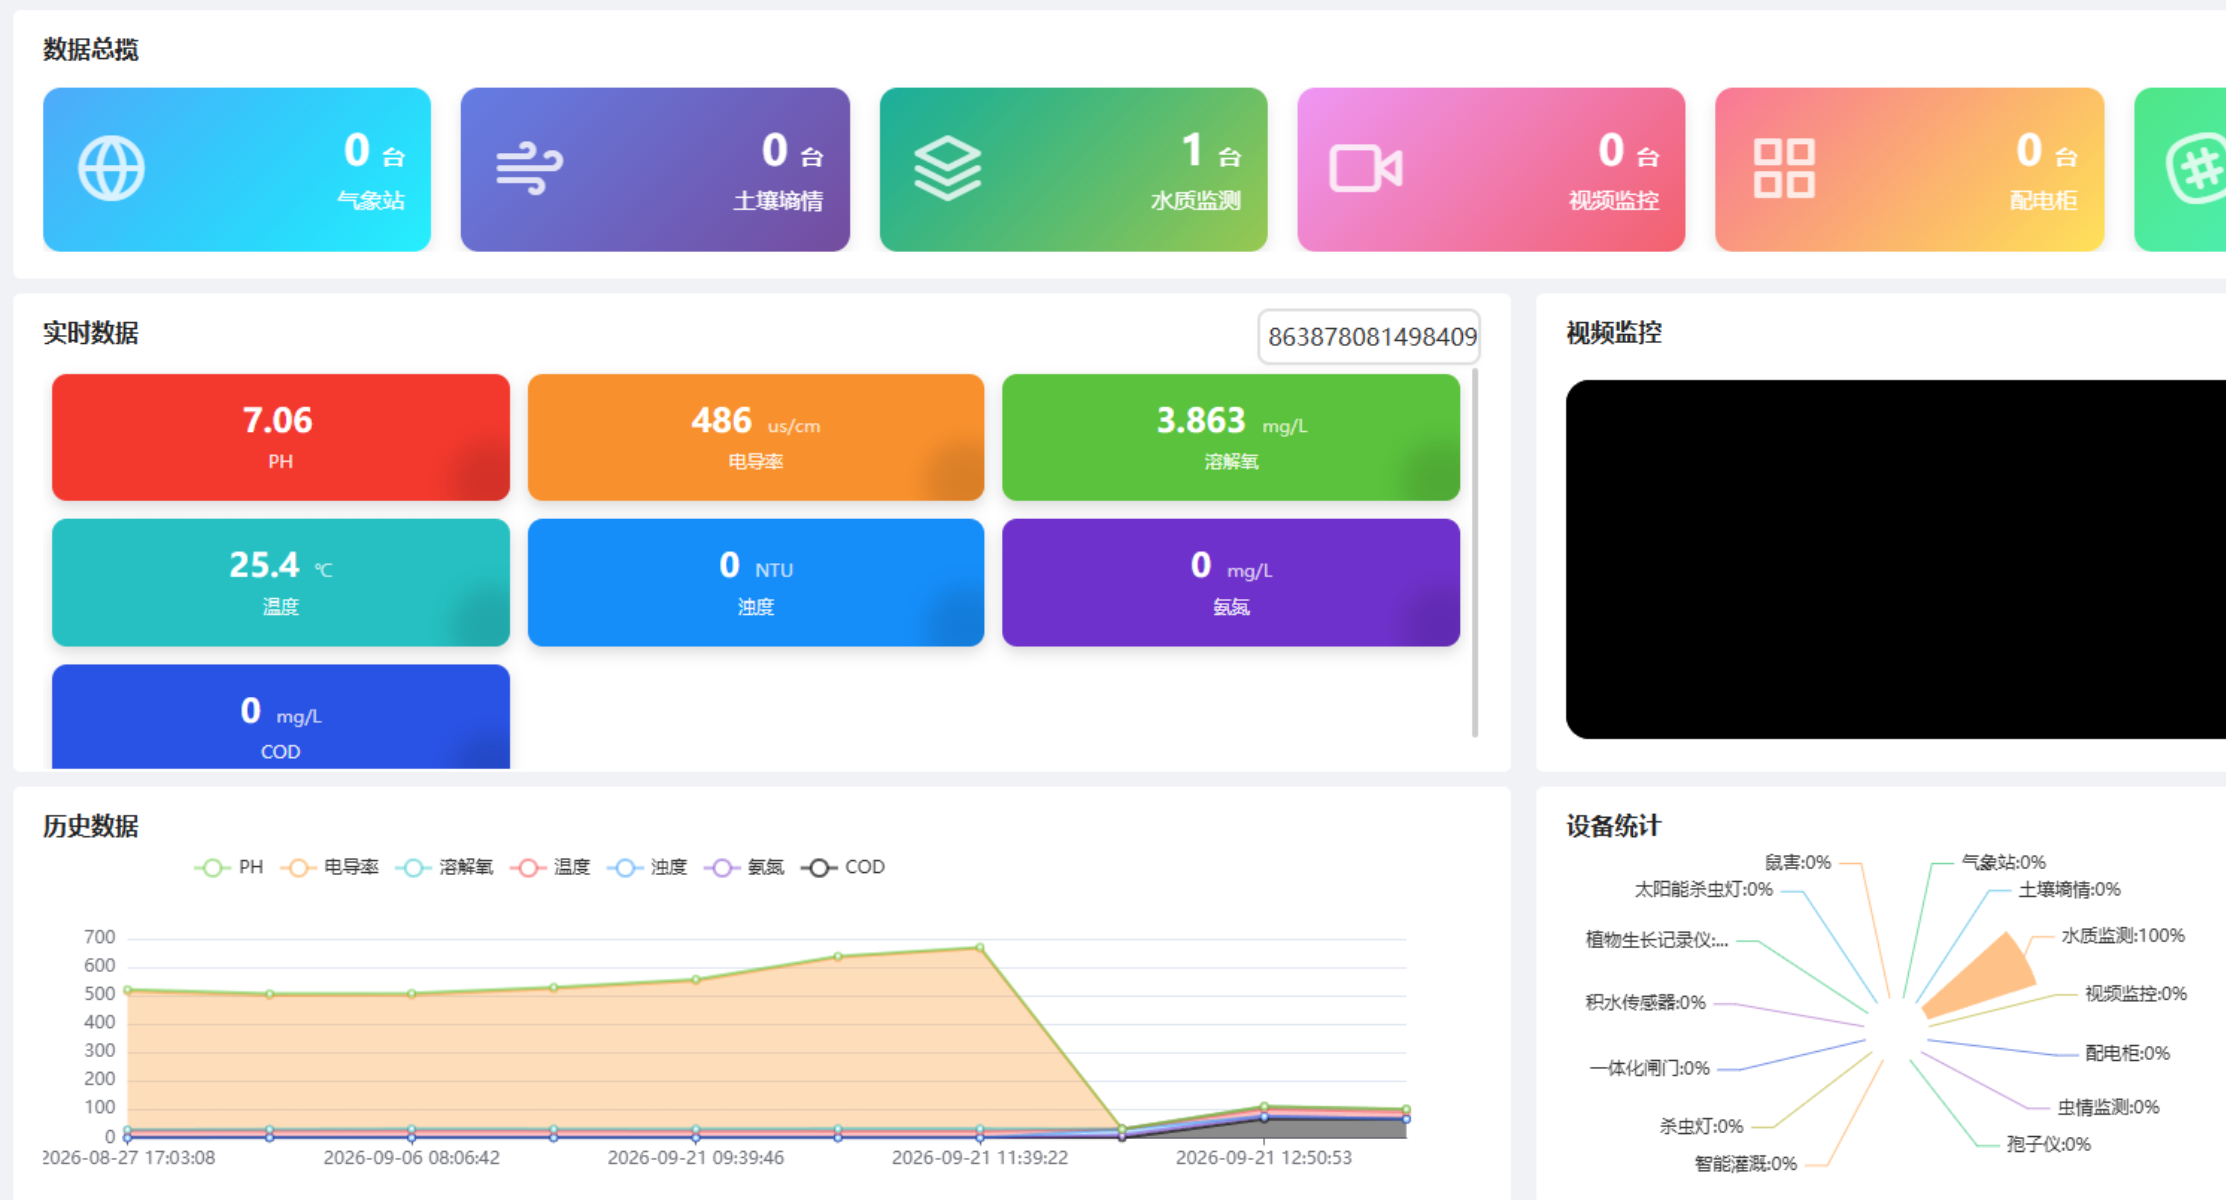Toggle PH series in chart legend
The height and width of the screenshot is (1200, 2226).
229,867
